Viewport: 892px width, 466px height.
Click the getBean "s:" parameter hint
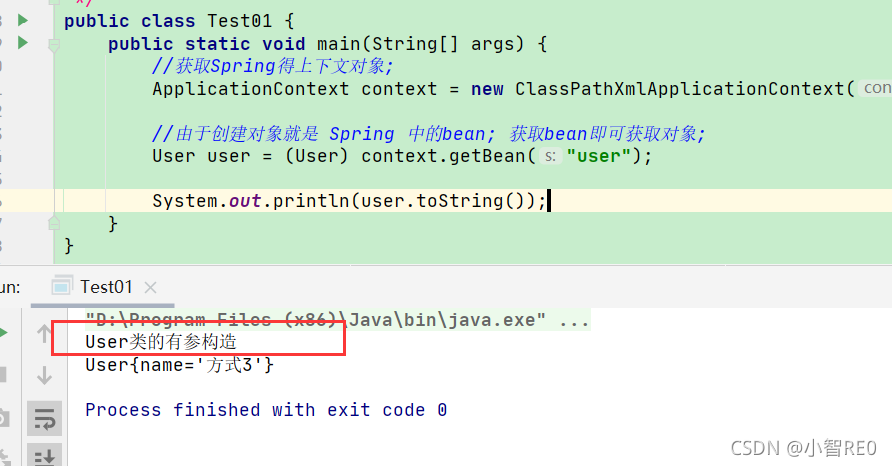[x=550, y=156]
